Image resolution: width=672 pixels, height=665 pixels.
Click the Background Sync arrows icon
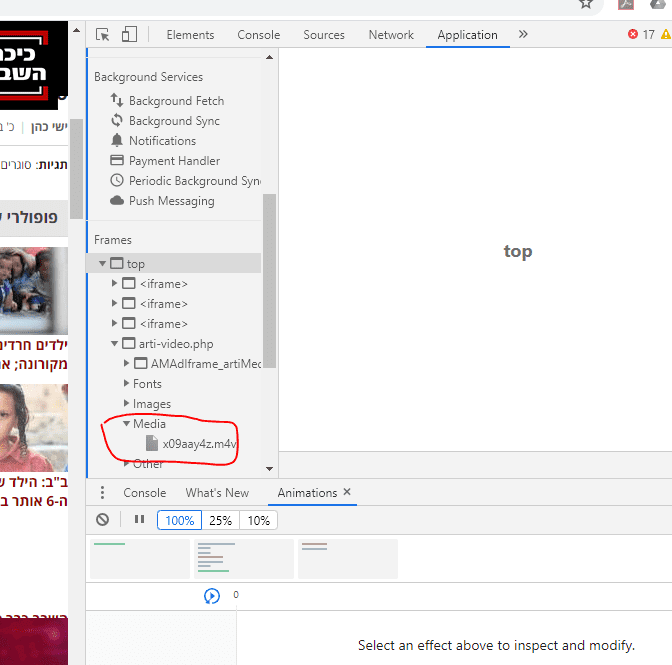click(117, 120)
